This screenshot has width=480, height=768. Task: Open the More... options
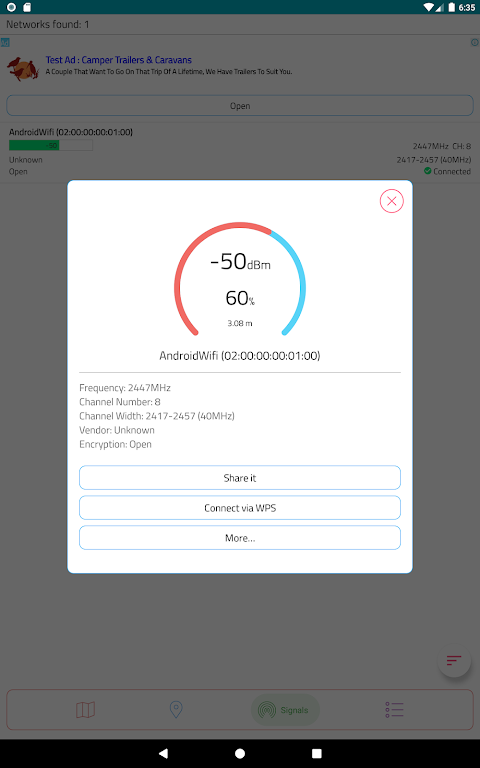[240, 537]
